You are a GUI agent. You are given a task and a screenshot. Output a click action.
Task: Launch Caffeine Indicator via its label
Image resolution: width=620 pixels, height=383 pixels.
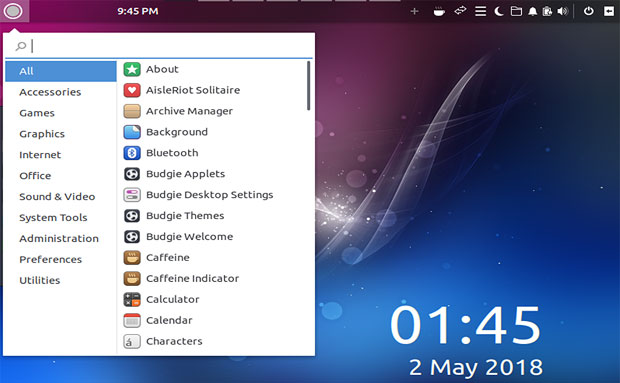click(x=193, y=279)
